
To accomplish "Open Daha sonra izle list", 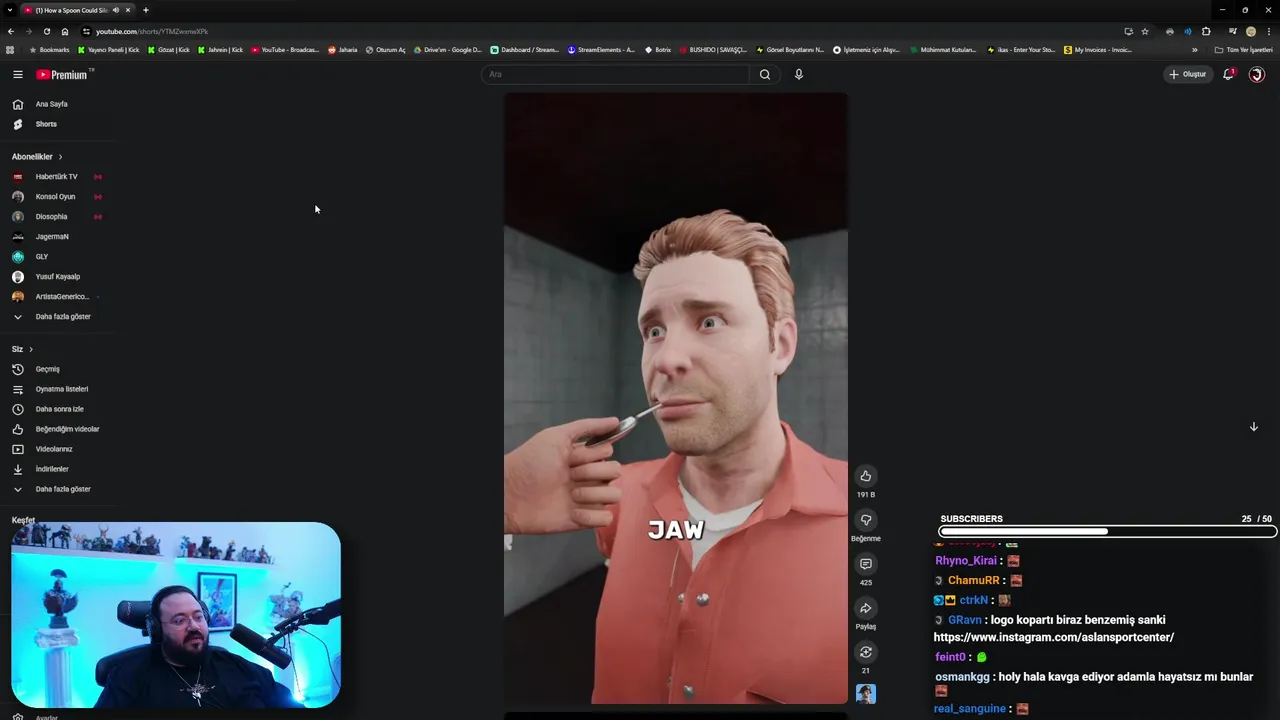I will tap(59, 409).
